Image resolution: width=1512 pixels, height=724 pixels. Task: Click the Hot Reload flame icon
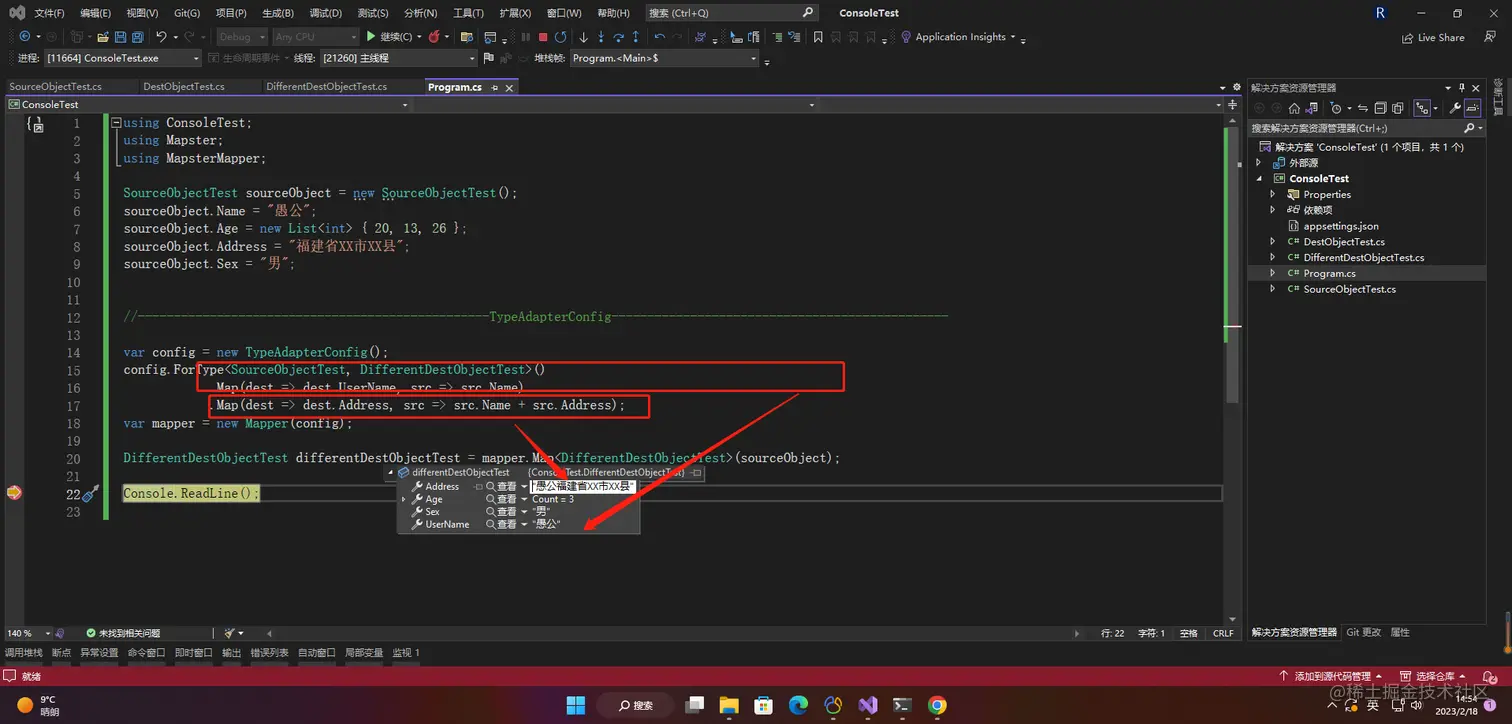pyautogui.click(x=432, y=37)
